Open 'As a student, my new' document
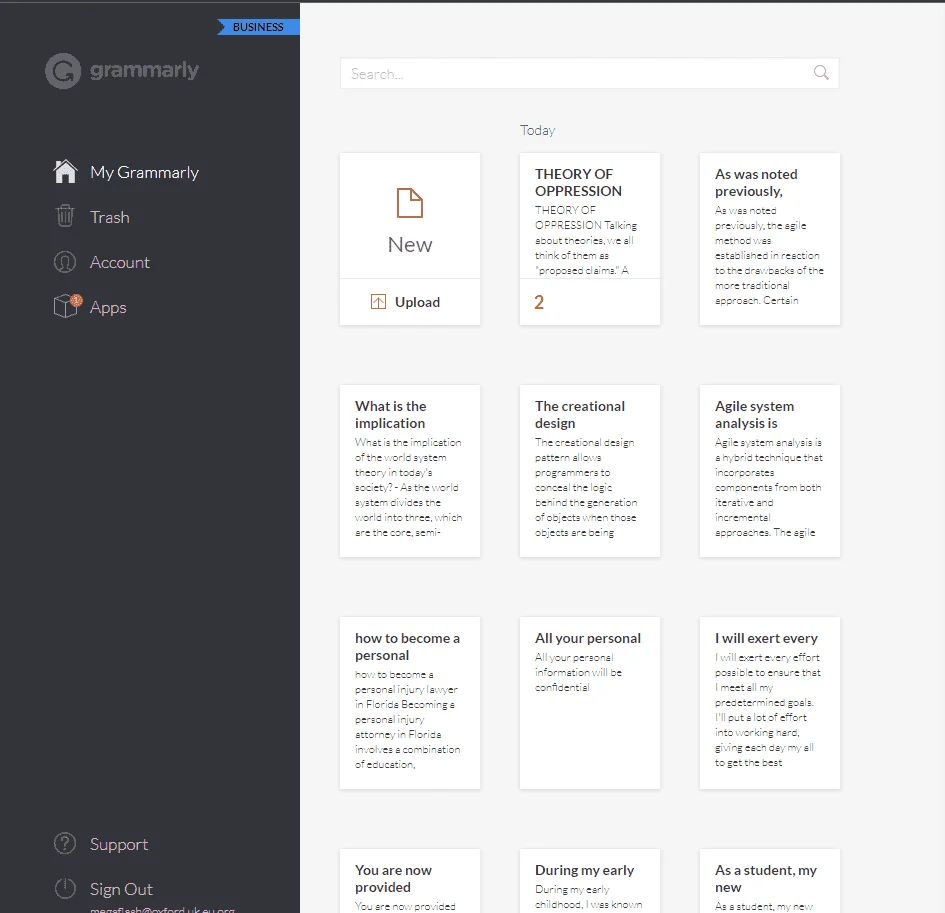 click(x=770, y=880)
